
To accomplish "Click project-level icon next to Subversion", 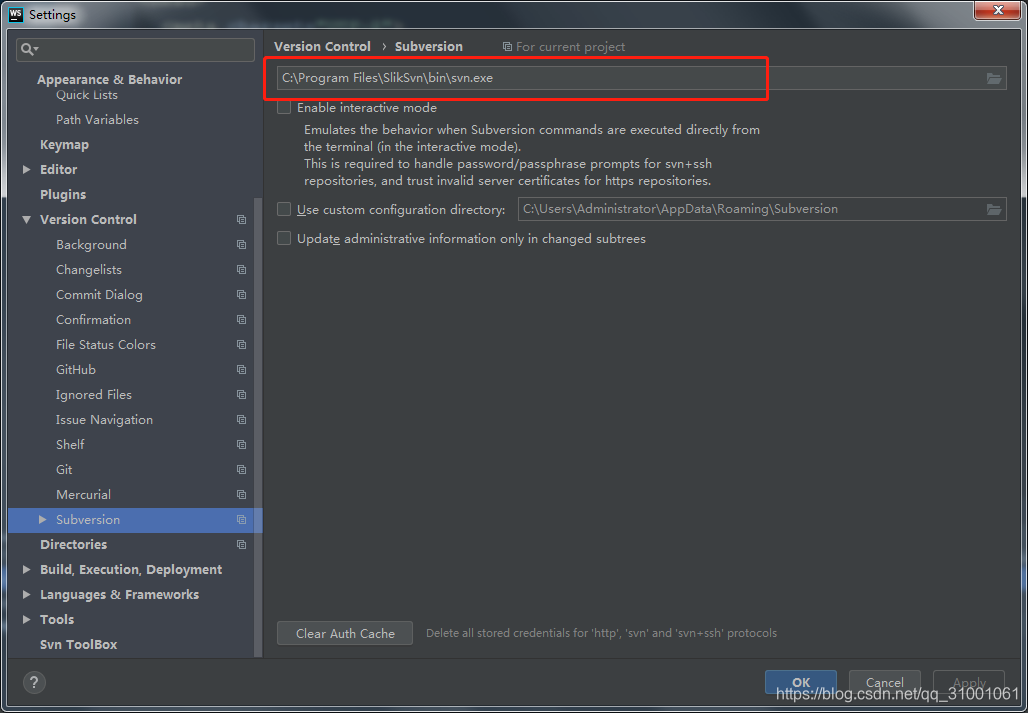I will tap(241, 520).
